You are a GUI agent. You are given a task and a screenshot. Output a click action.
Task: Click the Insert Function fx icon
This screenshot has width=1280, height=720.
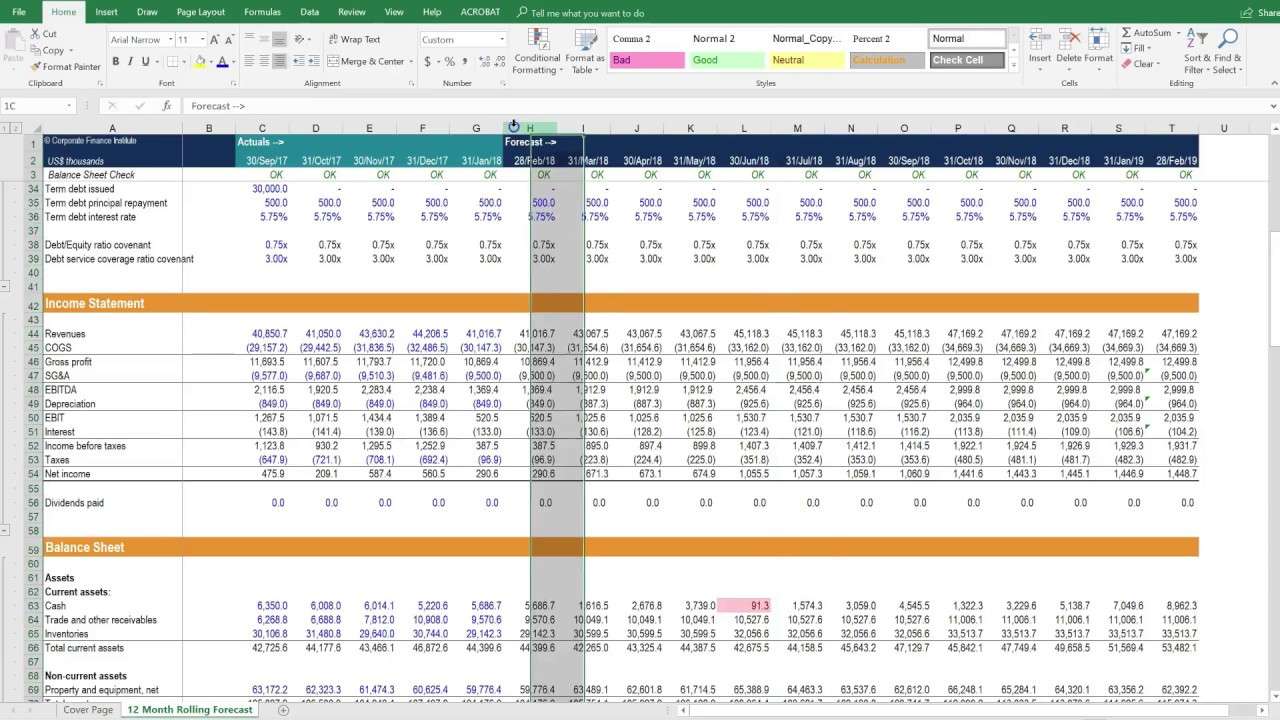click(x=167, y=106)
